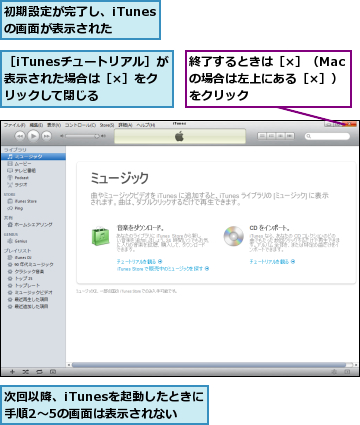The image size is (360, 425).
Task: Select the 最近再生した項目 playlist
Action: 33,299
